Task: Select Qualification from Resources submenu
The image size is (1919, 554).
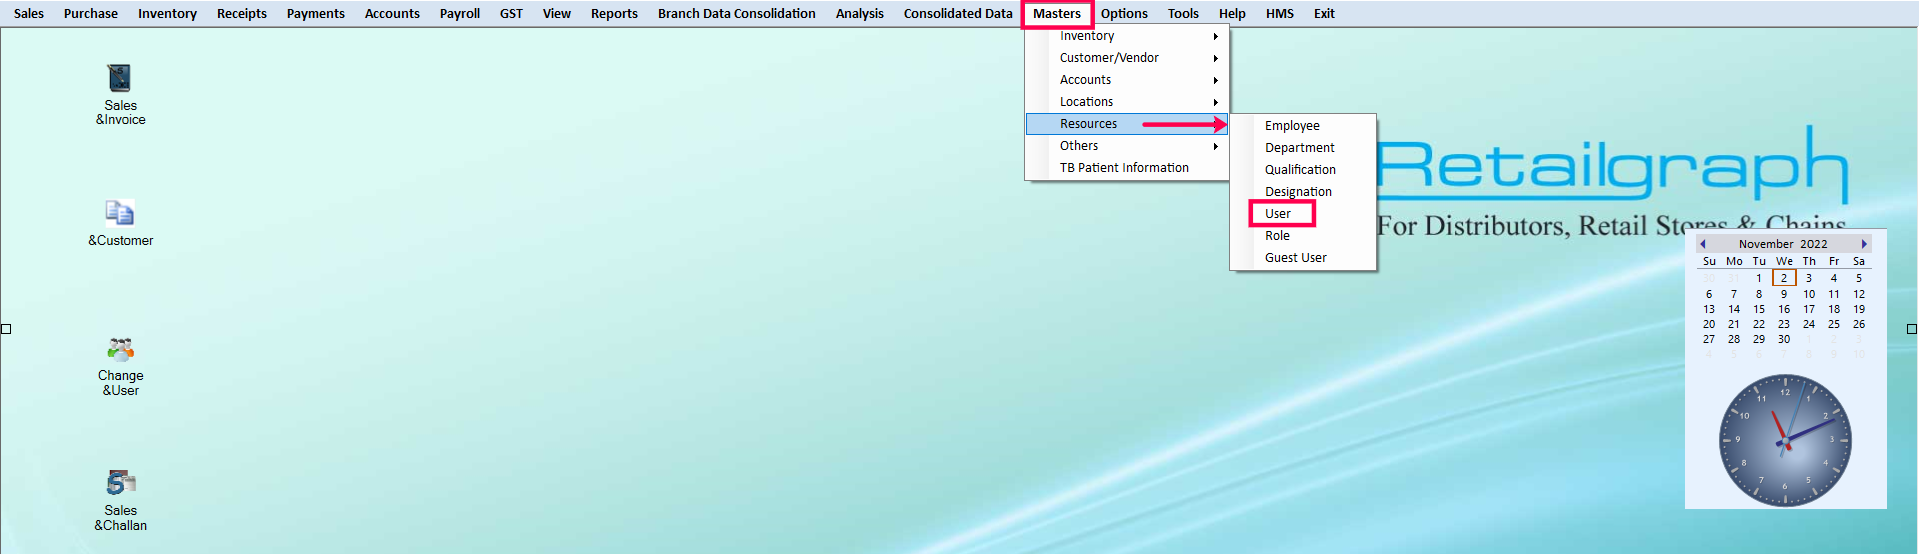Action: pos(1303,170)
